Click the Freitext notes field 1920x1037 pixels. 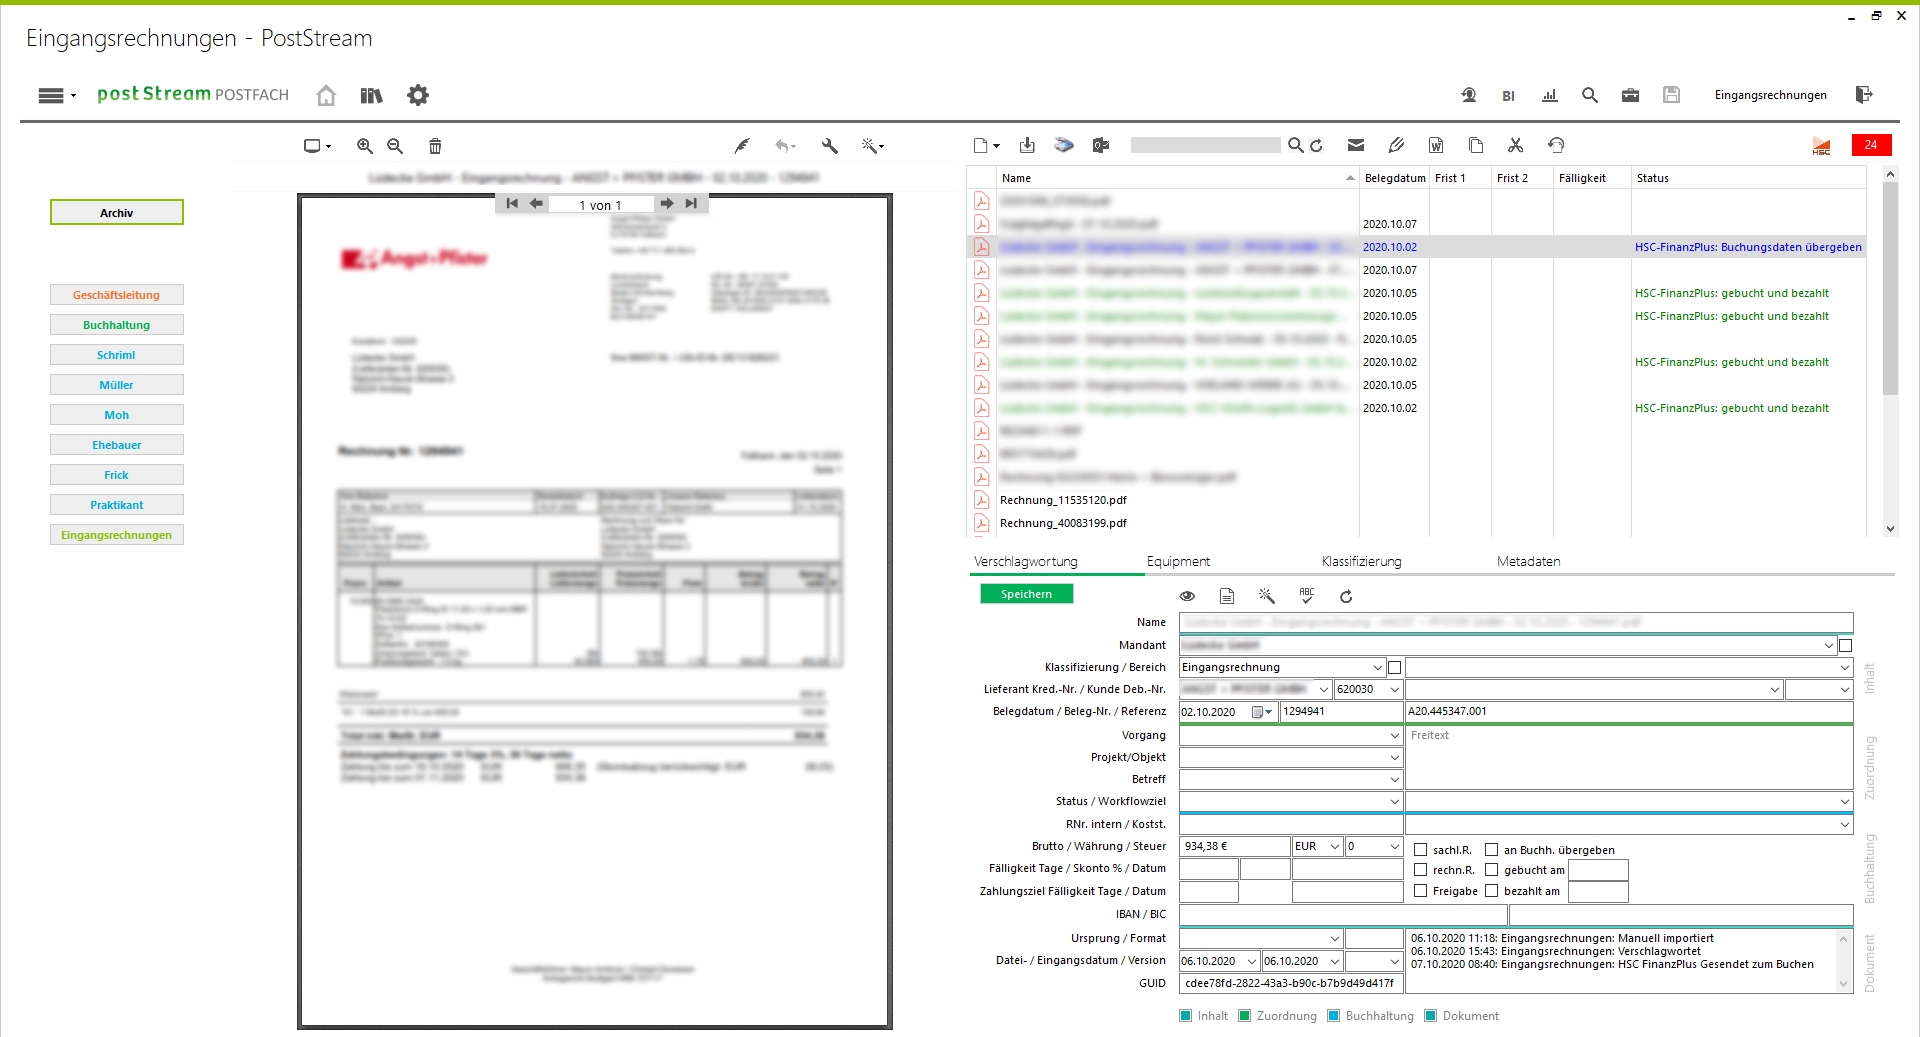tap(1629, 757)
